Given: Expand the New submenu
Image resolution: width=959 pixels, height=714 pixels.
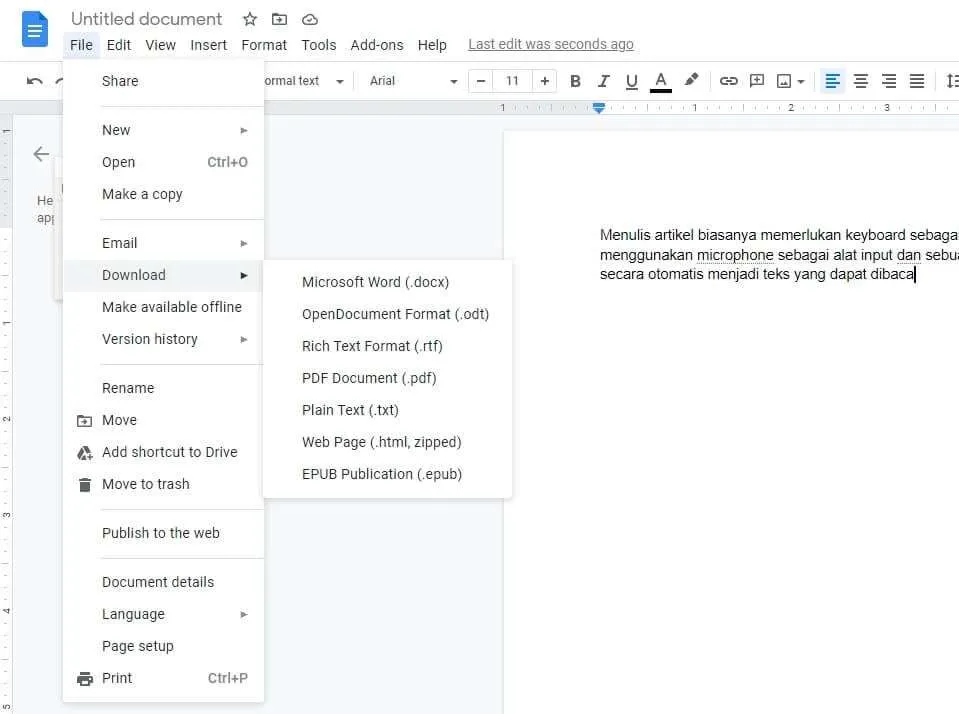Looking at the screenshot, I should coord(163,130).
